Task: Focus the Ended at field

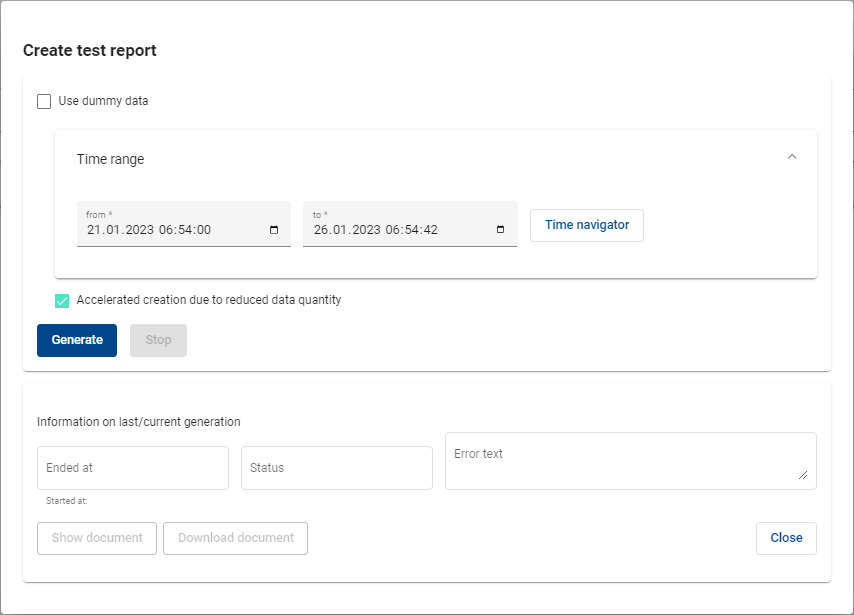Action: click(133, 468)
